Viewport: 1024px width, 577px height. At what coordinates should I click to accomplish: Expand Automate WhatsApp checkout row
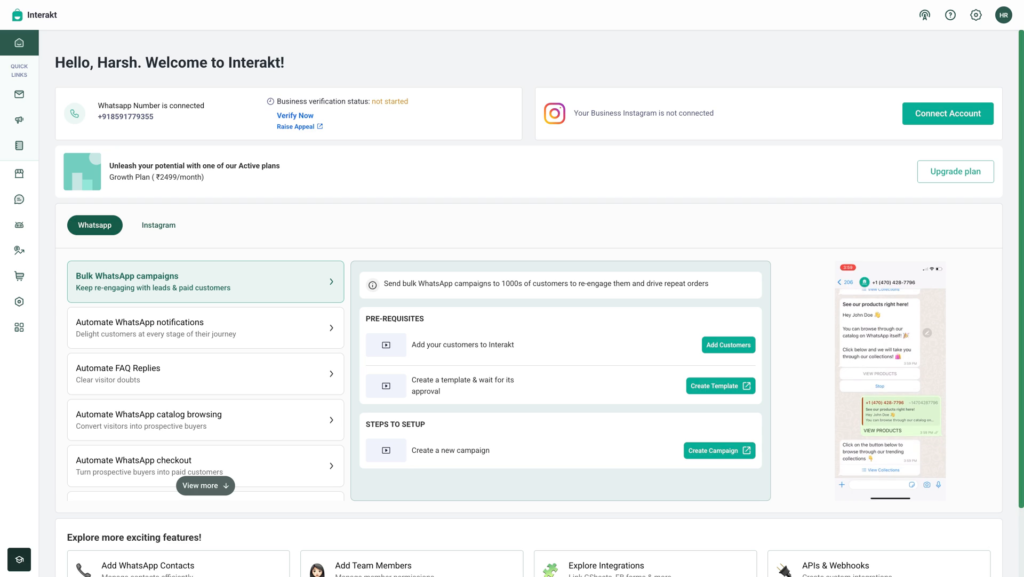tap(205, 466)
